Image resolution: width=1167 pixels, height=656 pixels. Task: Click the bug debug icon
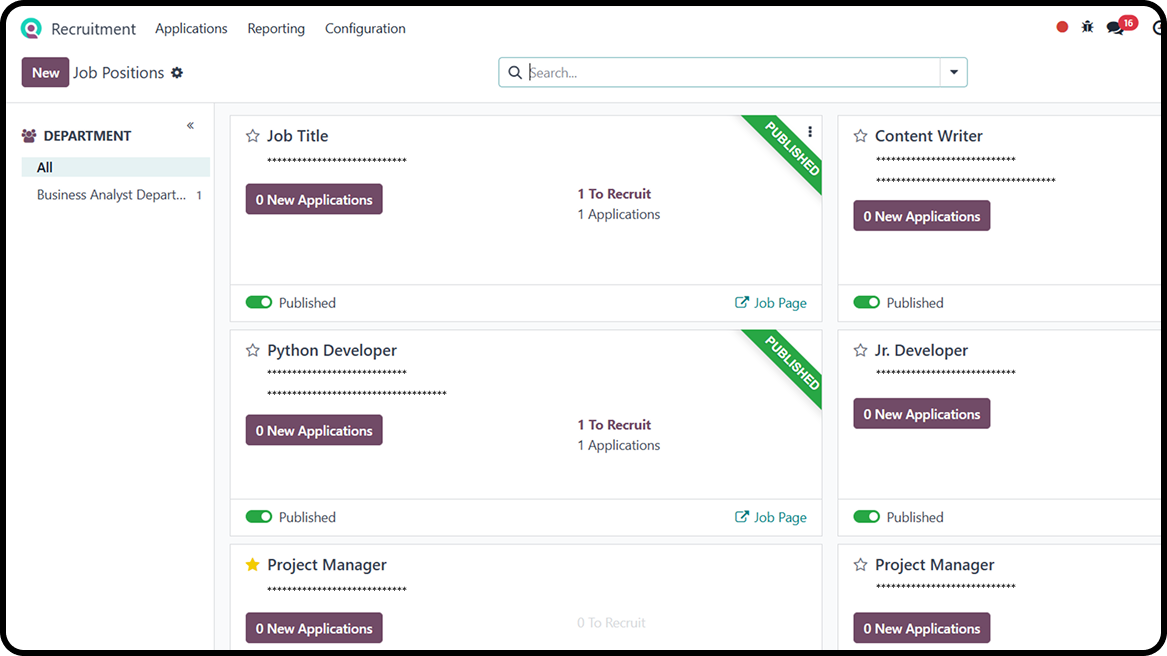pos(1088,27)
